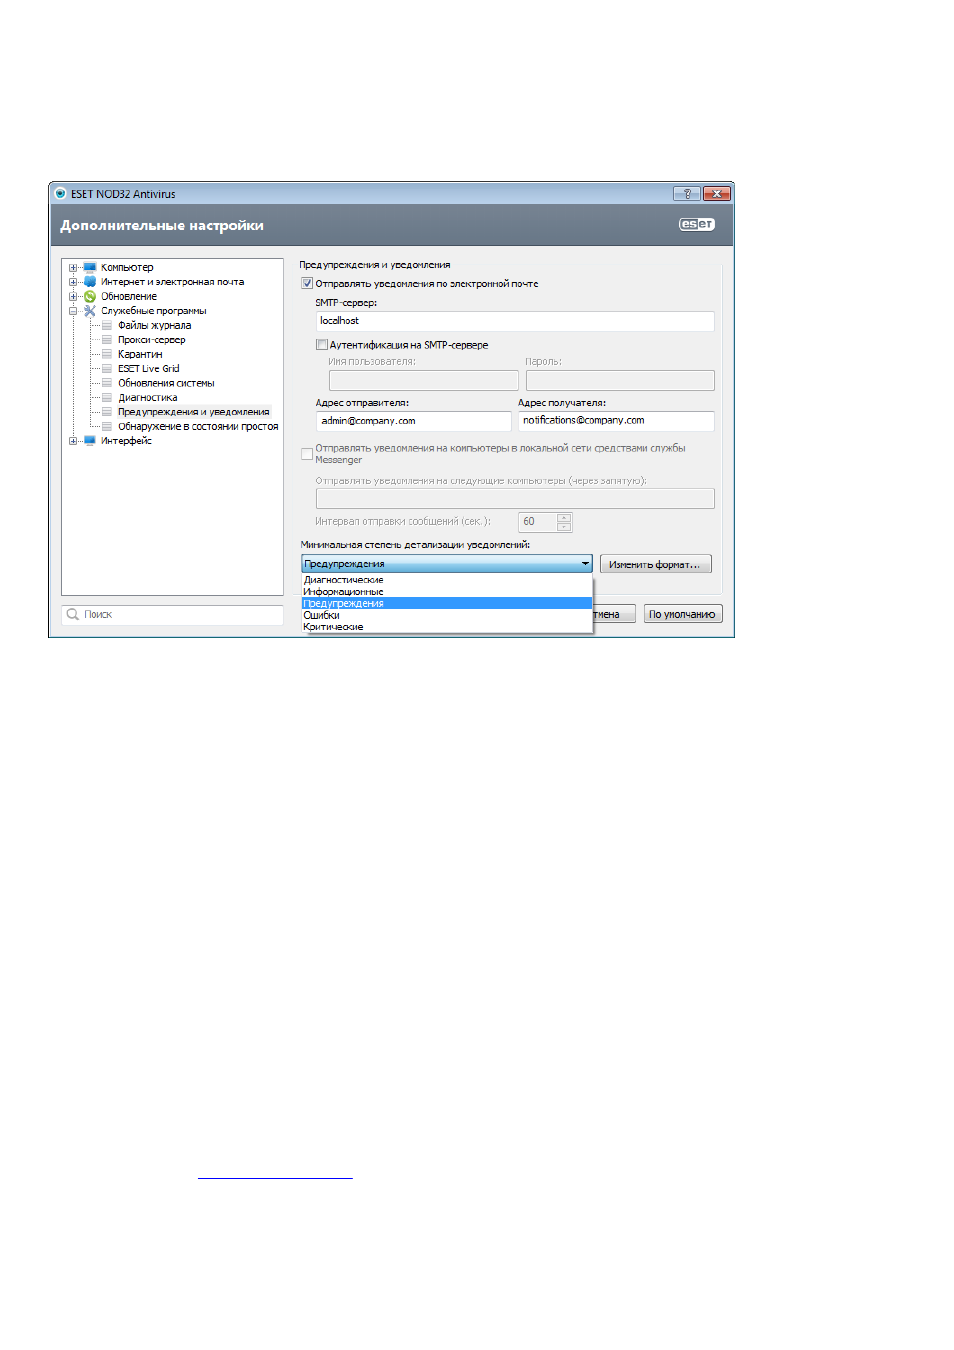This screenshot has height=1350, width=954.
Task: Click the magnifier icon in search box
Action: 73,615
